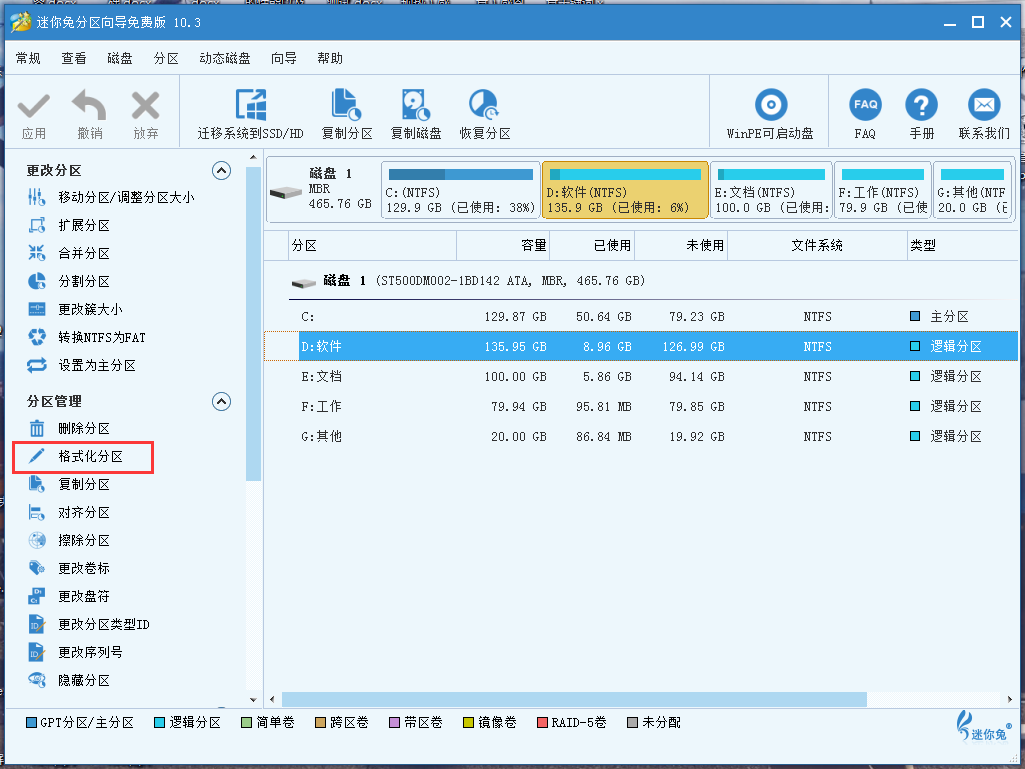The width and height of the screenshot is (1025, 769).
Task: Select the E:文档 partition row
Action: 641,376
